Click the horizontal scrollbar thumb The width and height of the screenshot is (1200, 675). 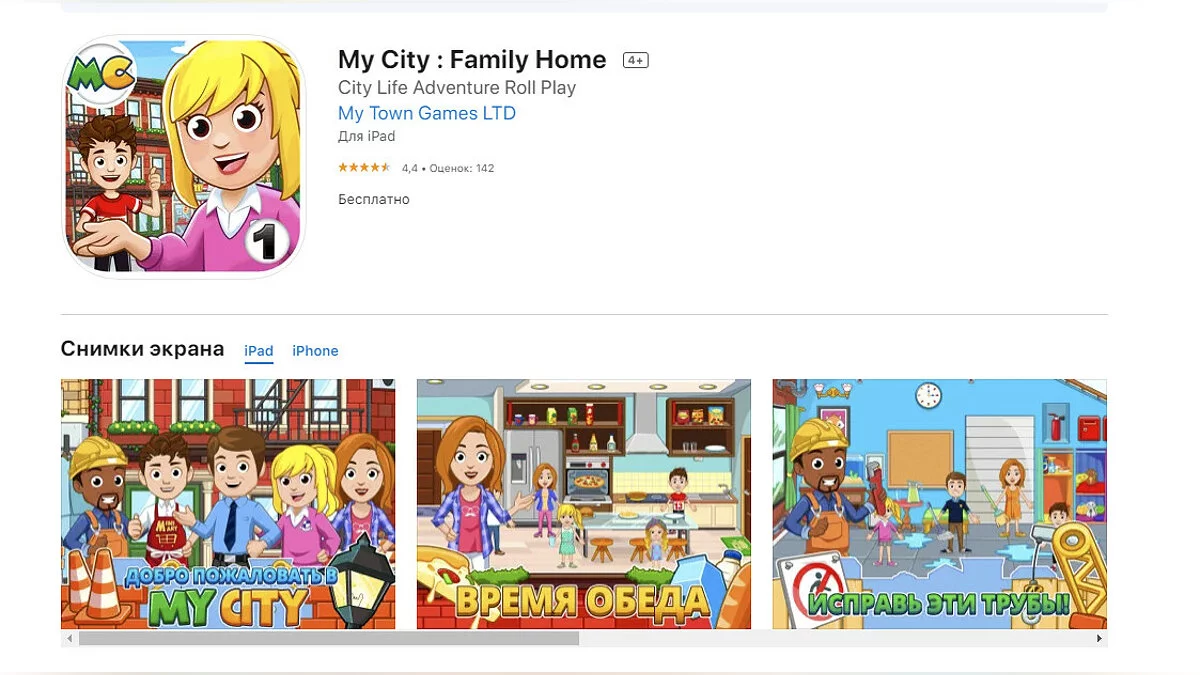[x=329, y=638]
